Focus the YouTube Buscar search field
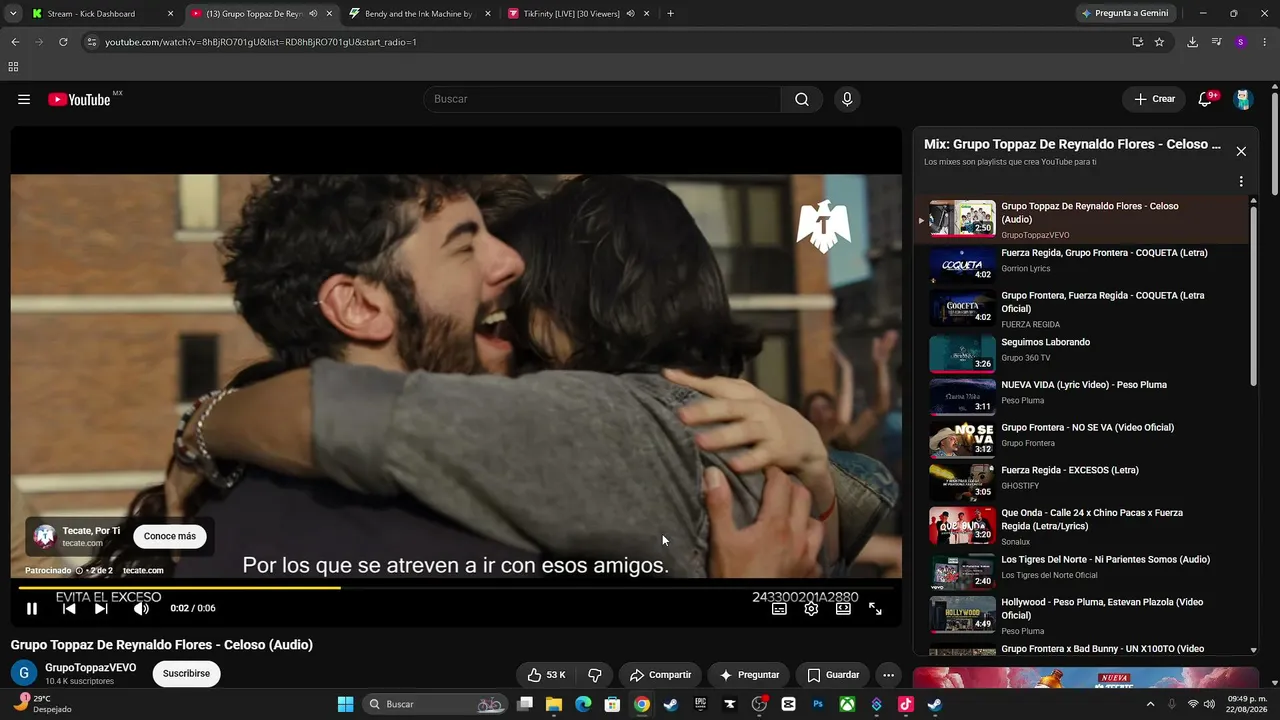1280x720 pixels. (x=603, y=99)
